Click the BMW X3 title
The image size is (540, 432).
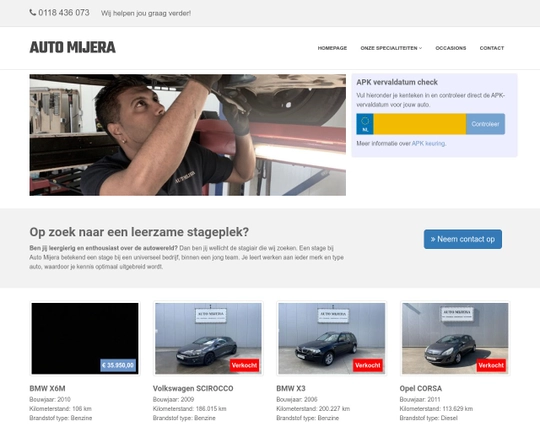point(291,389)
